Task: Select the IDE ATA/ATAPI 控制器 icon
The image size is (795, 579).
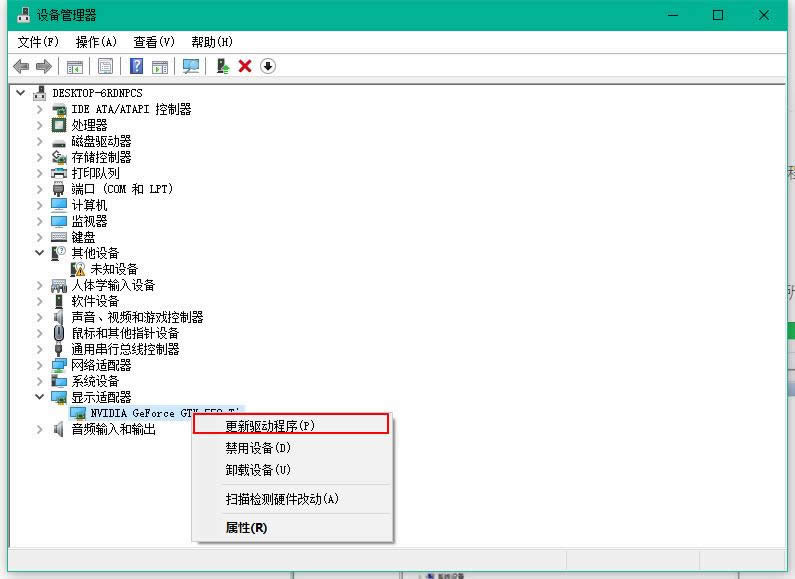Action: click(x=59, y=110)
